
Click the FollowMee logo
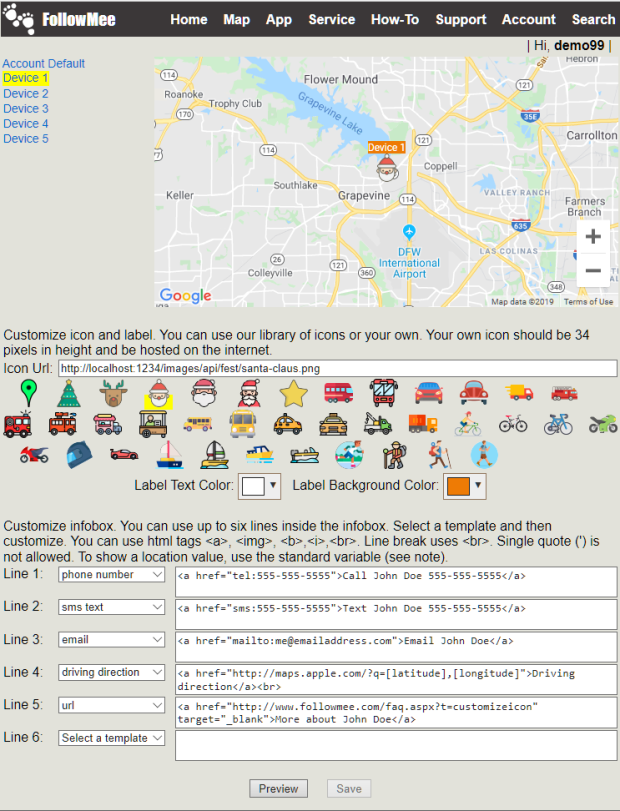(x=60, y=19)
